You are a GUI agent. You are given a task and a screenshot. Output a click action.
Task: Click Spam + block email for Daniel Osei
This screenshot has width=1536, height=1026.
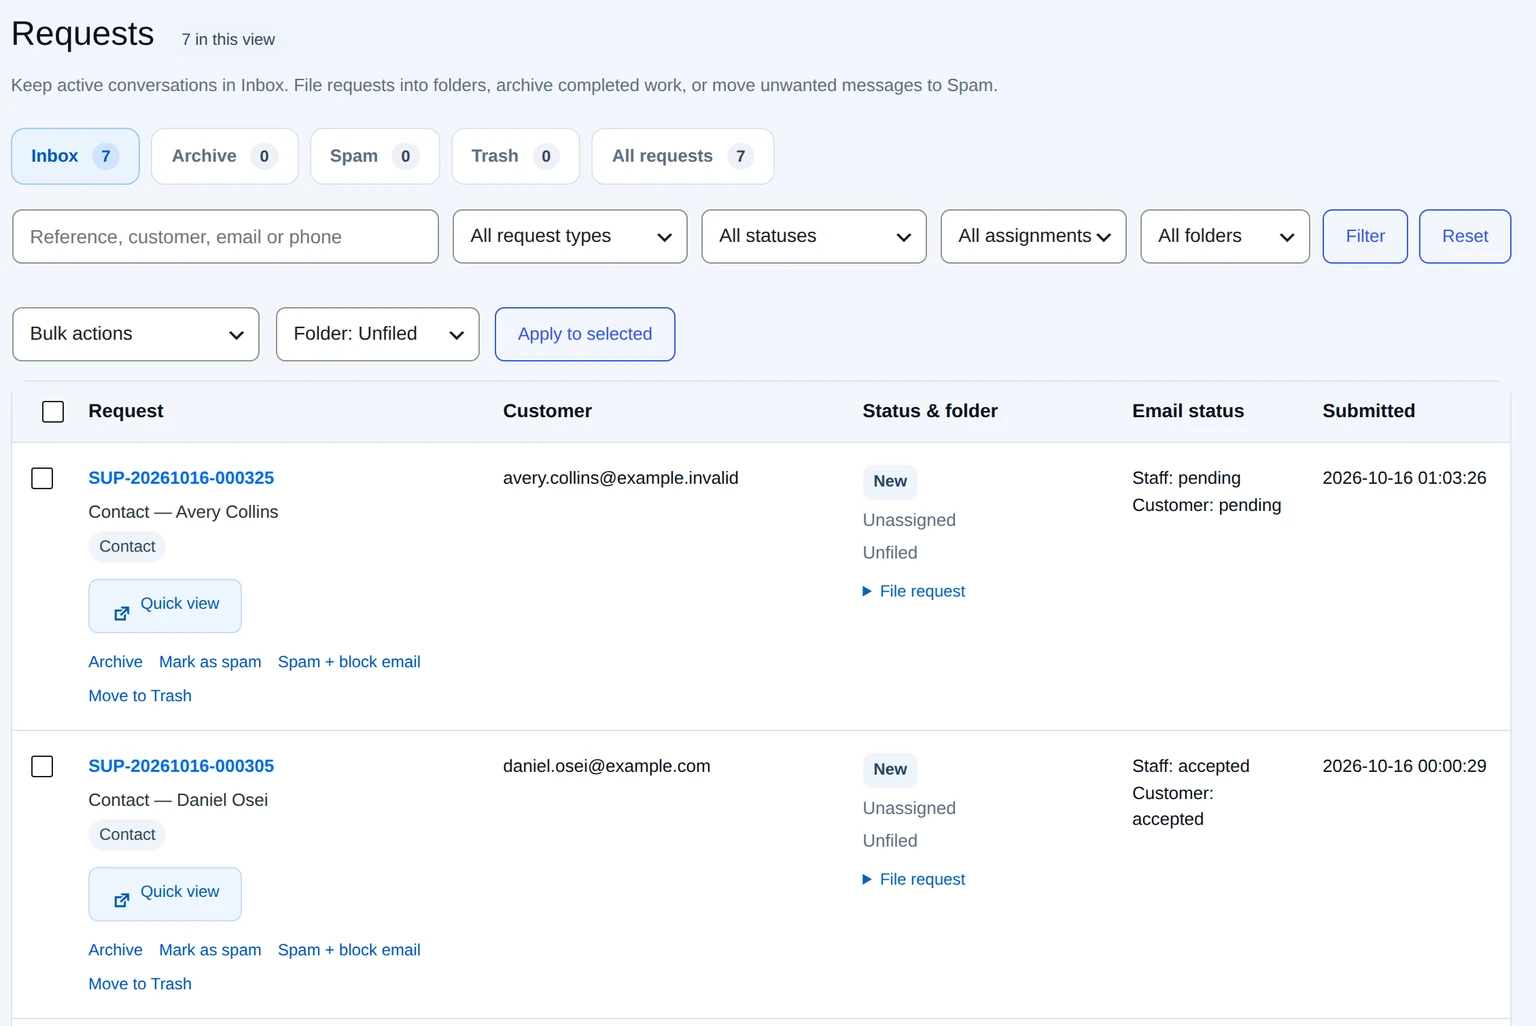(349, 950)
